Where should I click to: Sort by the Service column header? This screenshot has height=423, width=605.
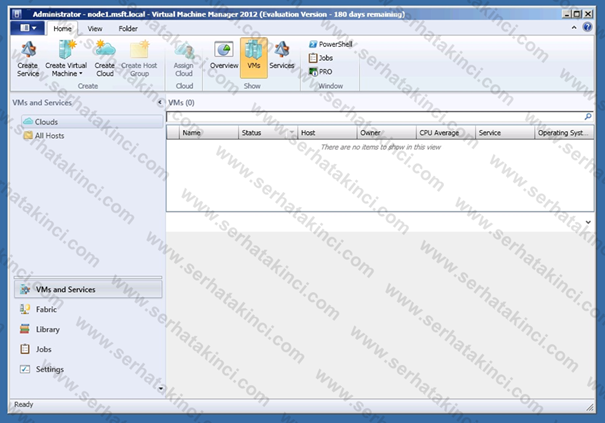tap(505, 132)
